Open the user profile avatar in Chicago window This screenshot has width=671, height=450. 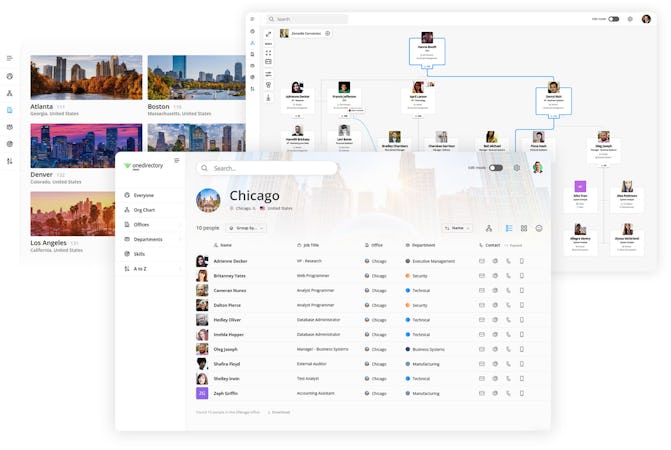tap(537, 167)
